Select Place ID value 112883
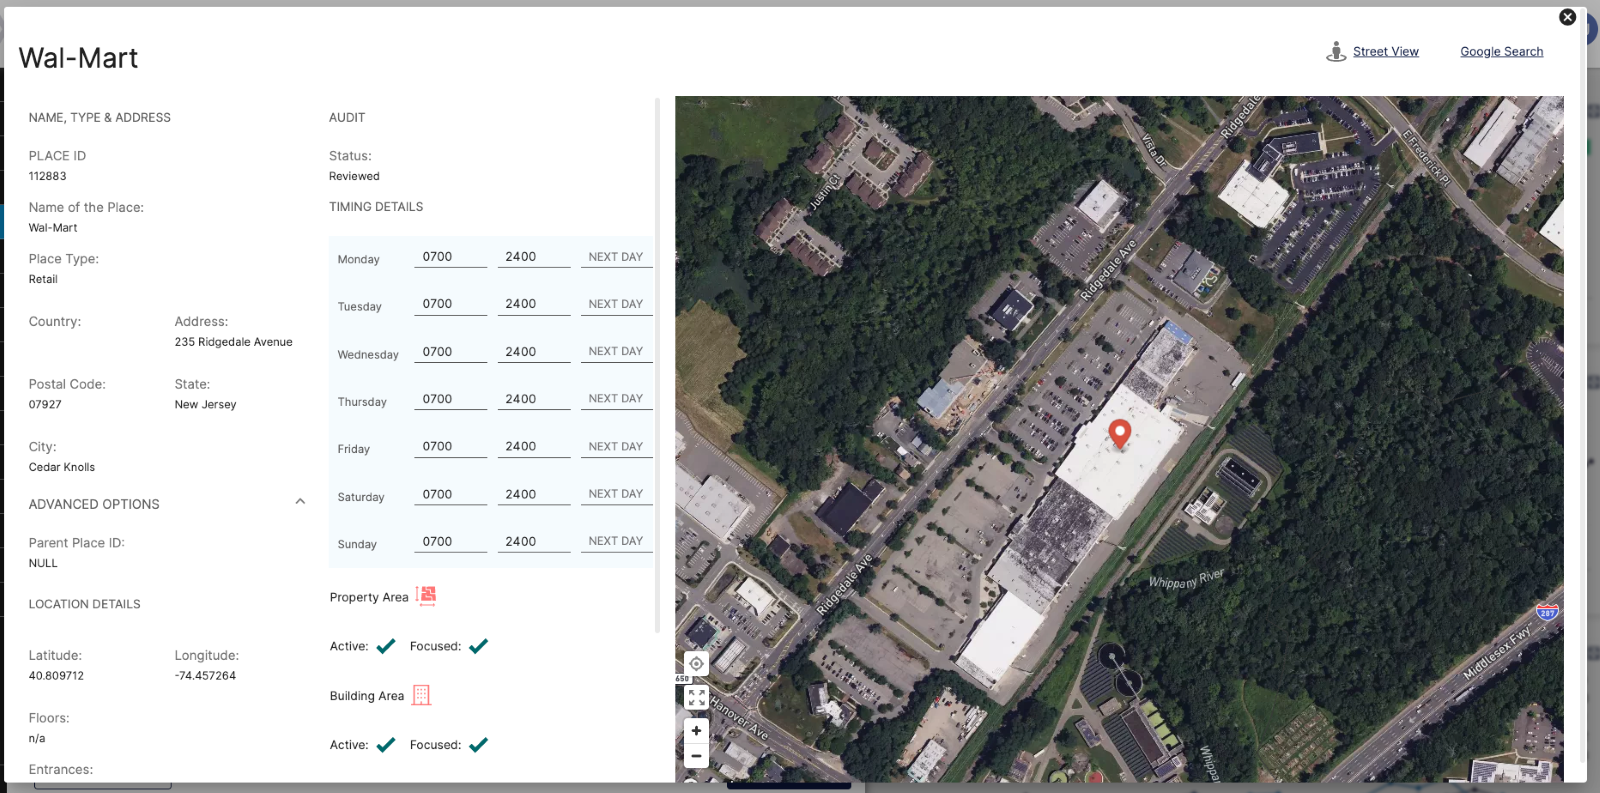This screenshot has width=1600, height=793. [48, 176]
